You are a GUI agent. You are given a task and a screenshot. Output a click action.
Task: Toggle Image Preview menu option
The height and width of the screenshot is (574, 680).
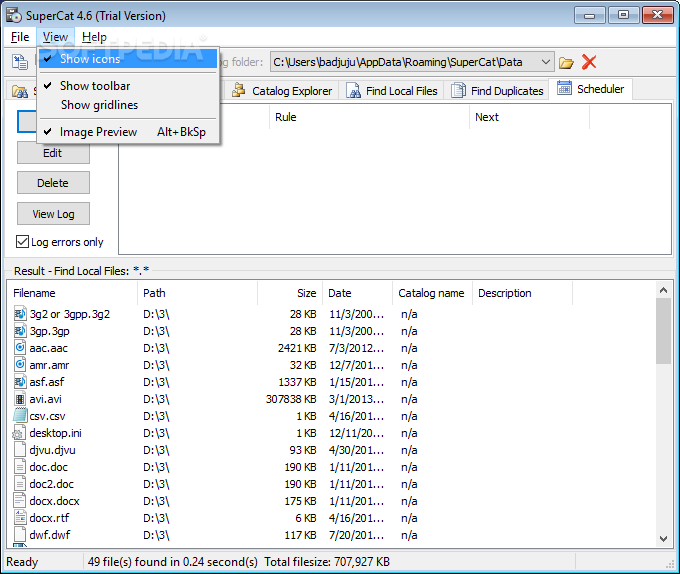coord(128,132)
